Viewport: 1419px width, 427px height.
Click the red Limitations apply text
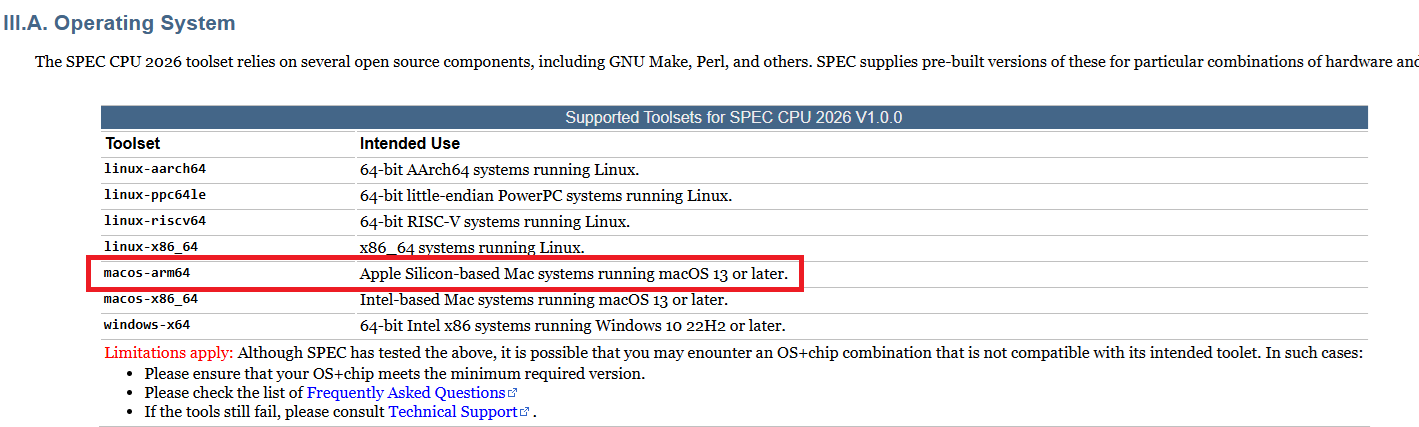[169, 352]
